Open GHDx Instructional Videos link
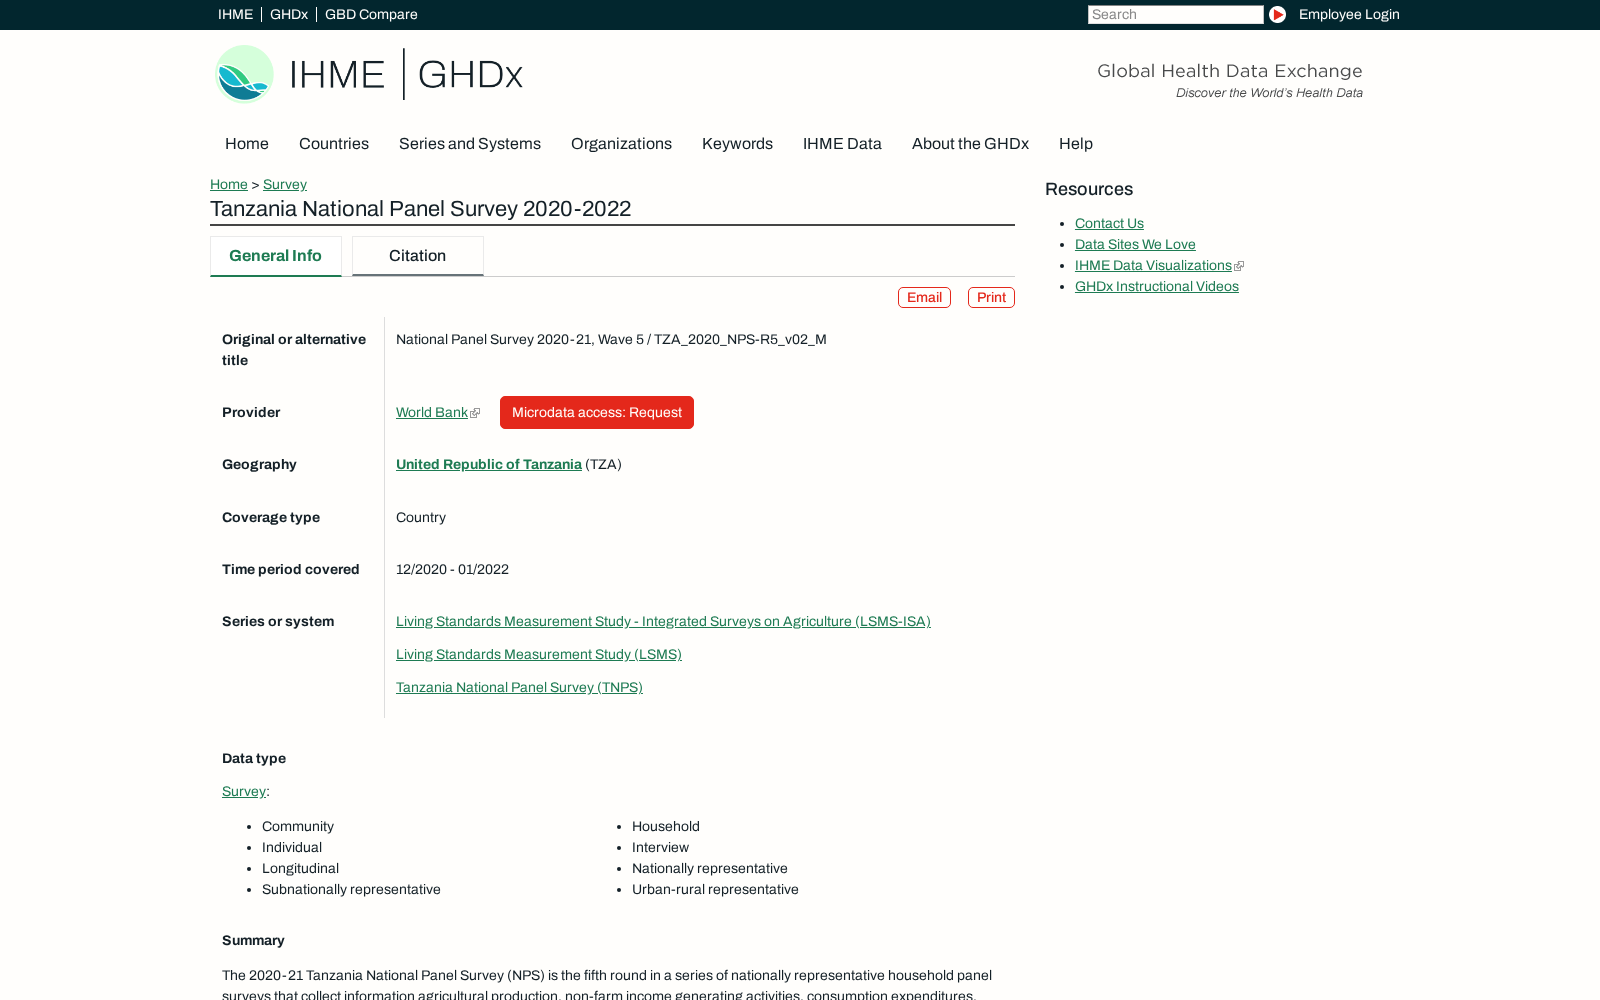 (1157, 287)
